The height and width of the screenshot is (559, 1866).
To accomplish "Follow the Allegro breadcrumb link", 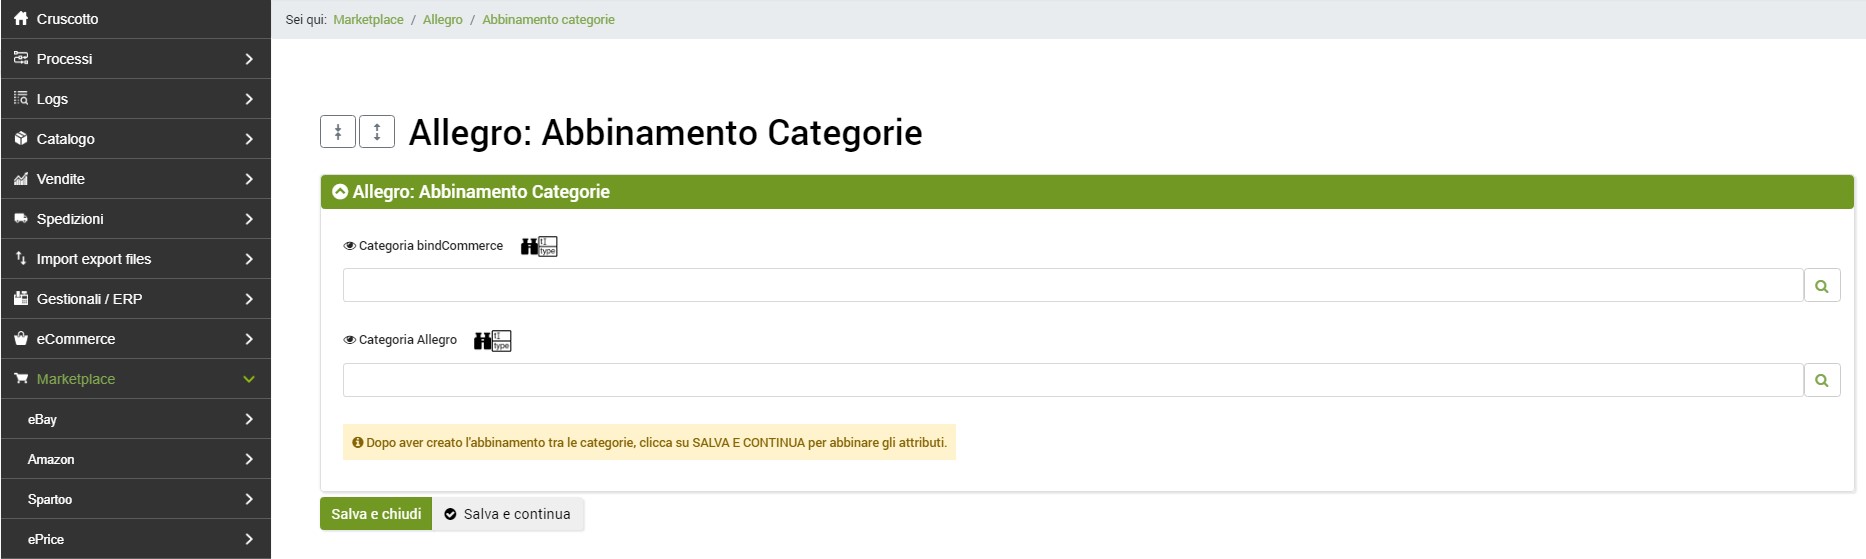I will 442,20.
